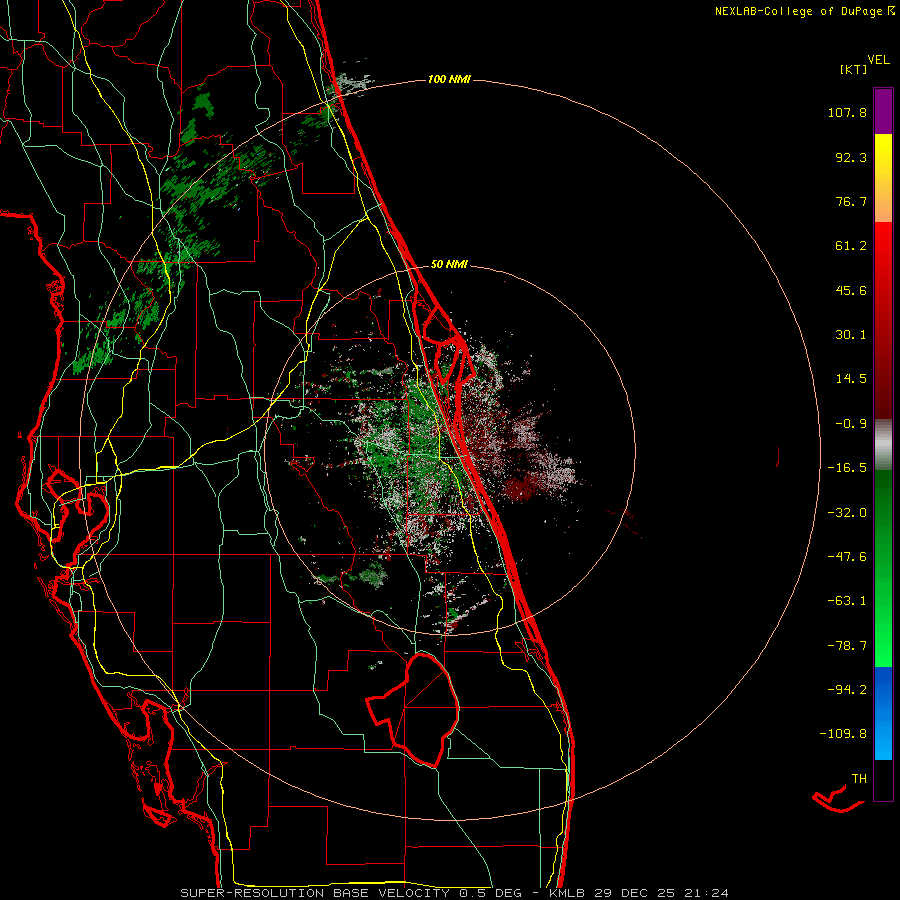Click the 45.6 scale value
The width and height of the screenshot is (900, 900).
[851, 290]
